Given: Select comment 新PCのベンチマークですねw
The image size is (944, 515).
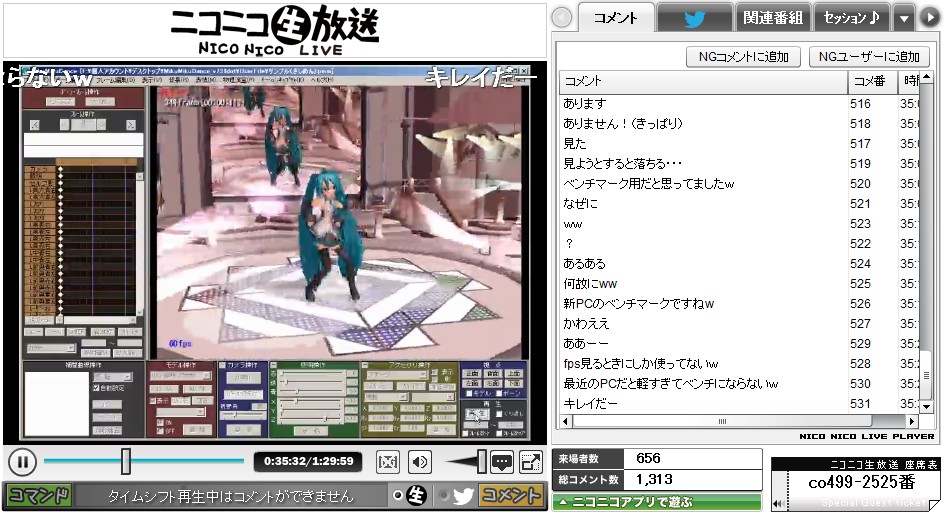Looking at the screenshot, I should (x=739, y=304).
